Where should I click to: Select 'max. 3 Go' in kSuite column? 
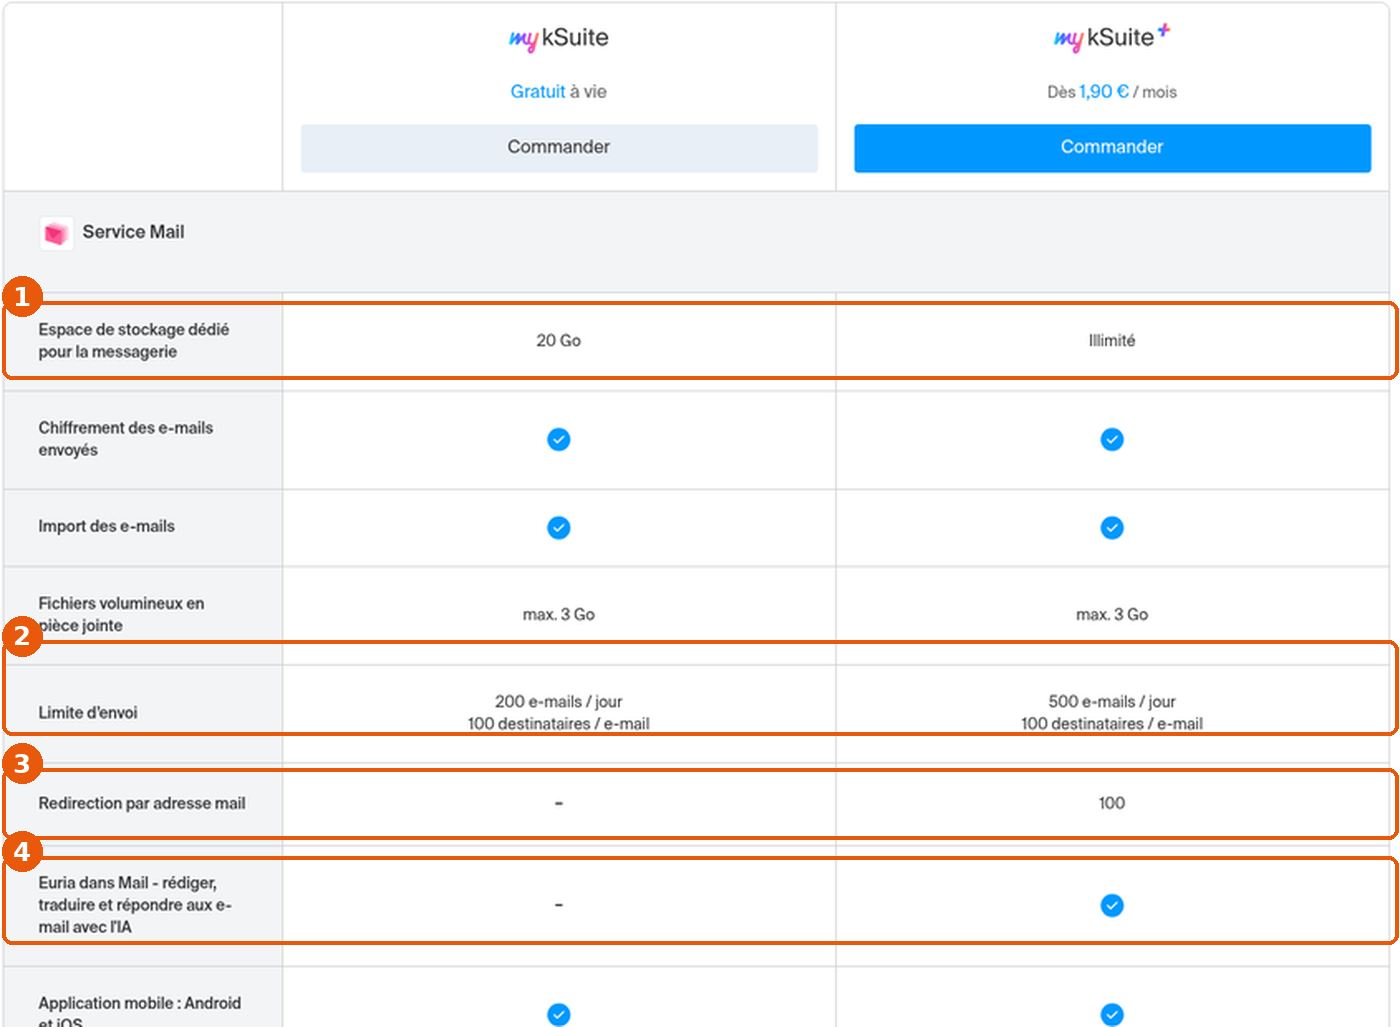pos(559,615)
